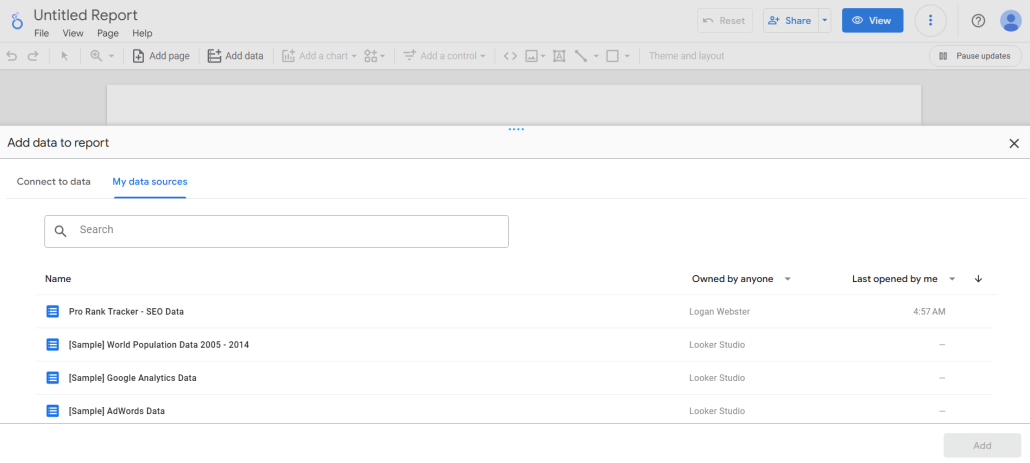1030x463 pixels.
Task: Click data source icon beside Google Analytics Data
Action: (53, 378)
